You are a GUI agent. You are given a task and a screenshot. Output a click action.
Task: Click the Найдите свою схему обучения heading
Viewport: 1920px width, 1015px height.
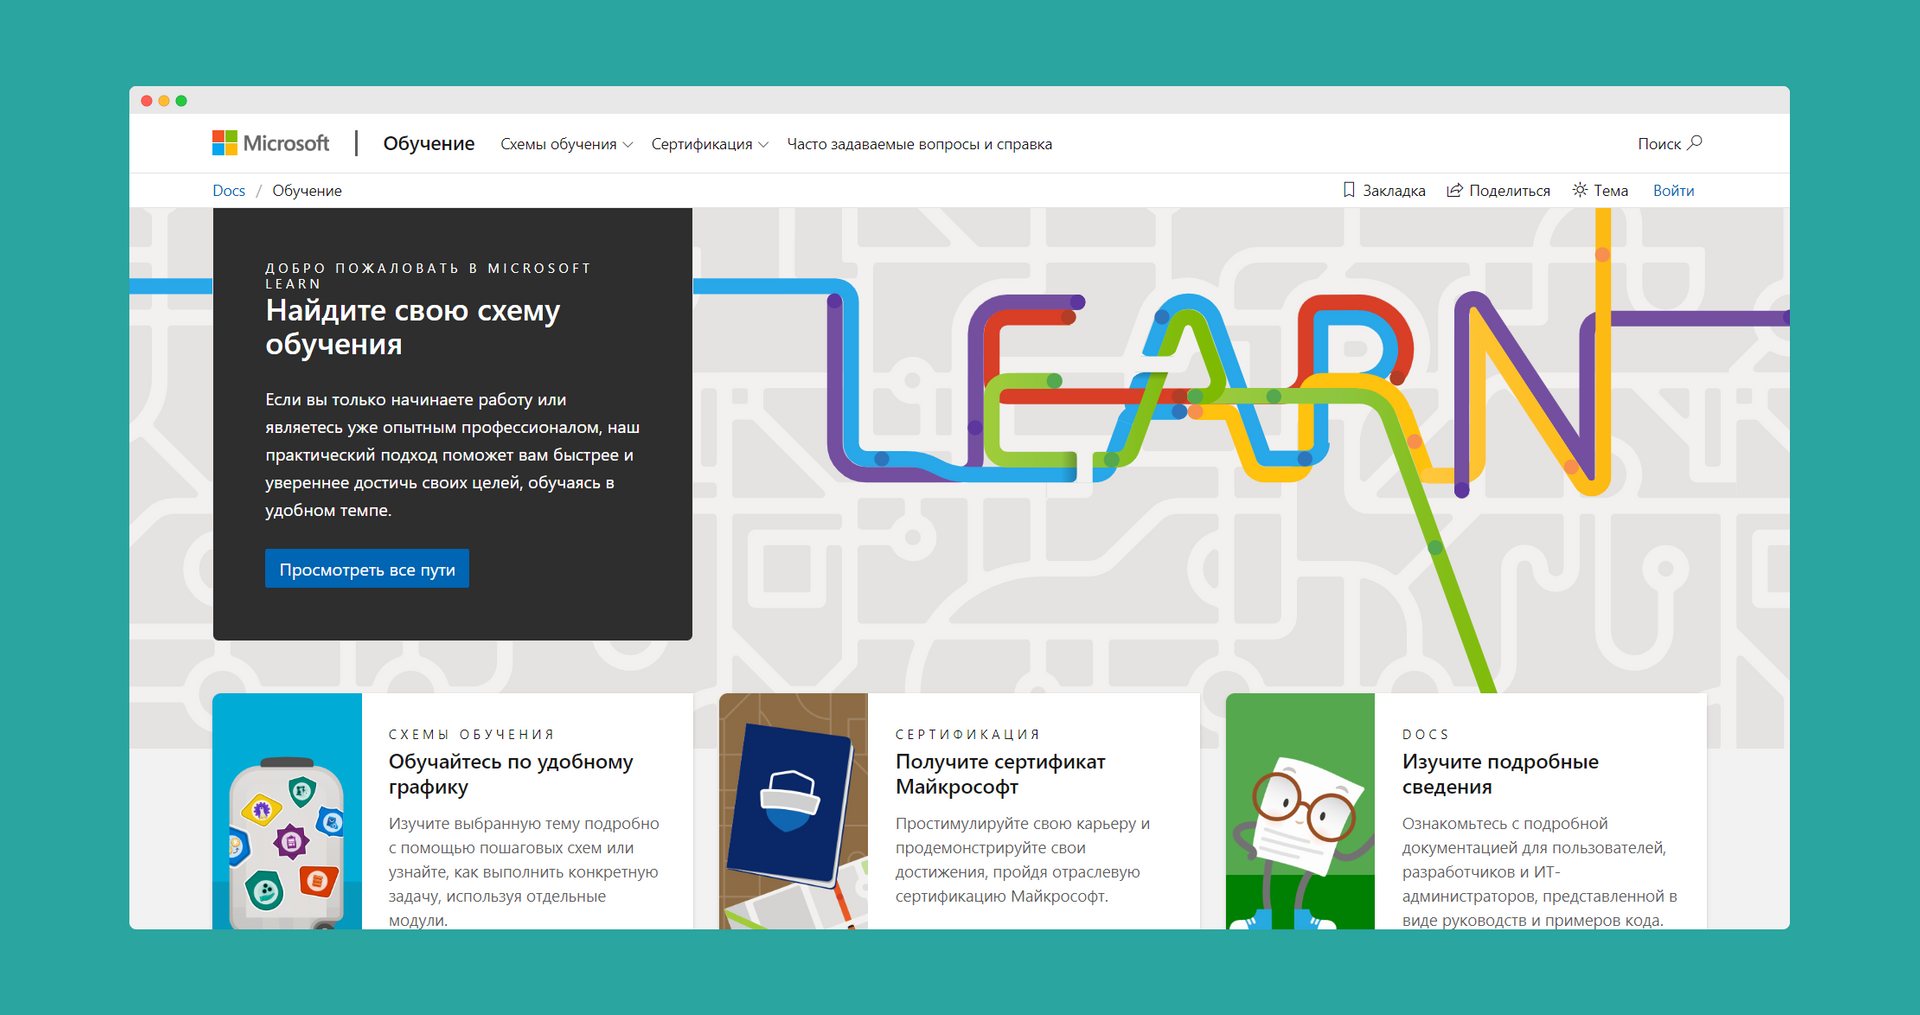click(x=413, y=327)
